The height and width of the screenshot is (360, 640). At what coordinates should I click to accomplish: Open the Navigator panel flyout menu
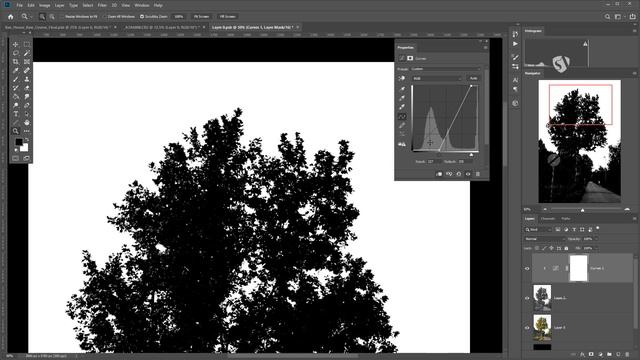click(x=635, y=73)
